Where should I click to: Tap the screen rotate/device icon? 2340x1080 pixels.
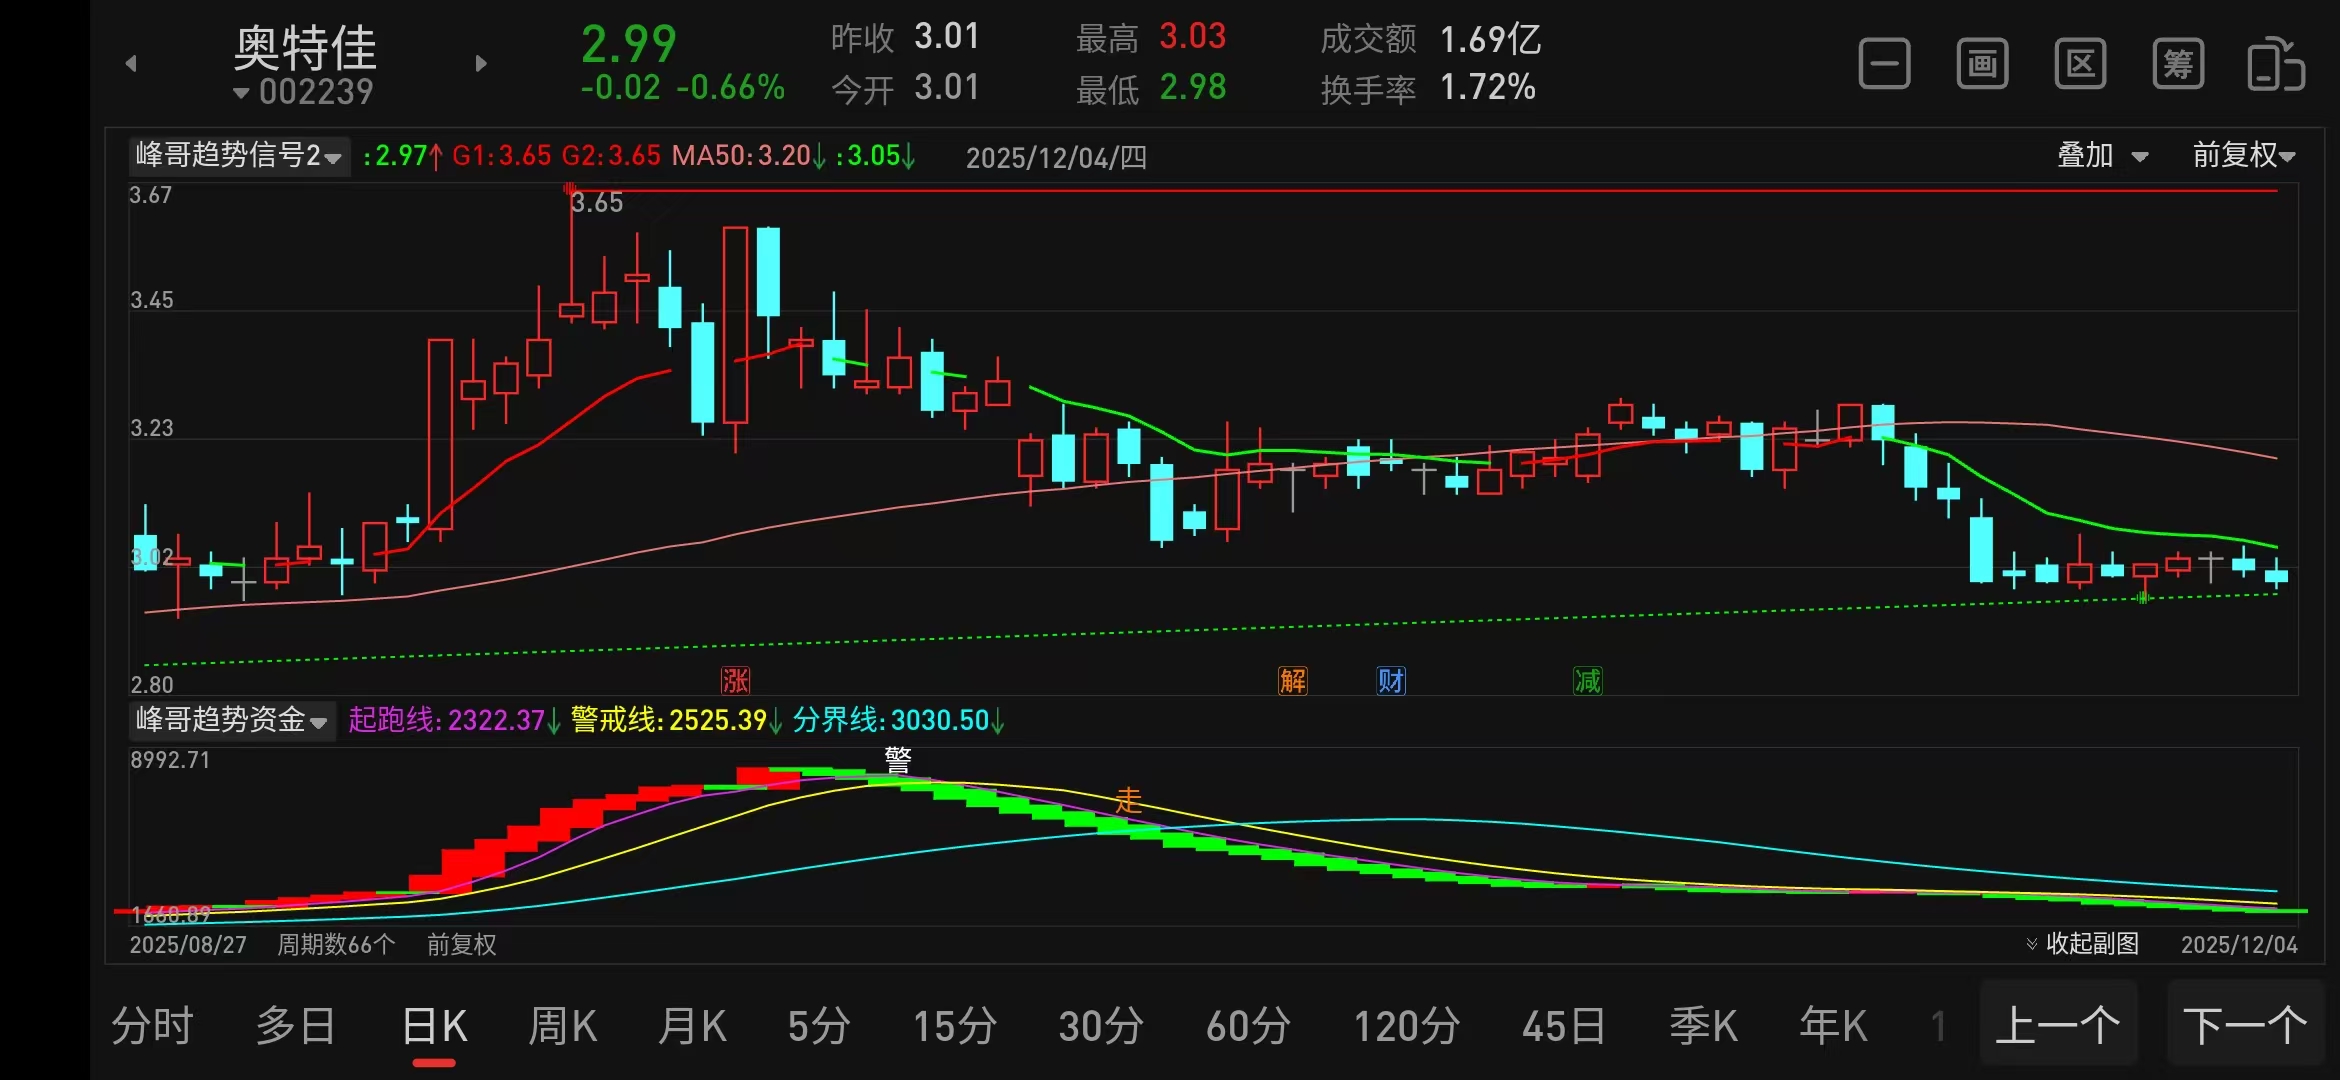tap(2275, 65)
